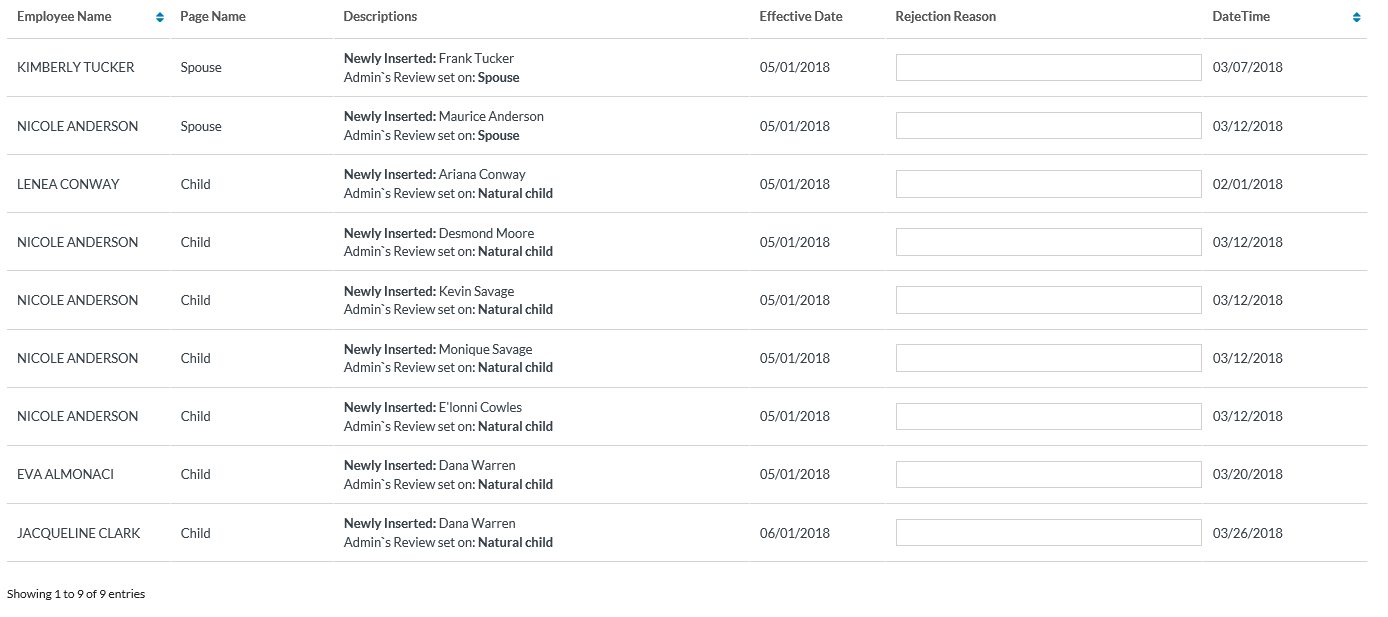Focus rejection reason field for Lenea Conway
Viewport: 1388px width, 617px height.
coord(1048,184)
